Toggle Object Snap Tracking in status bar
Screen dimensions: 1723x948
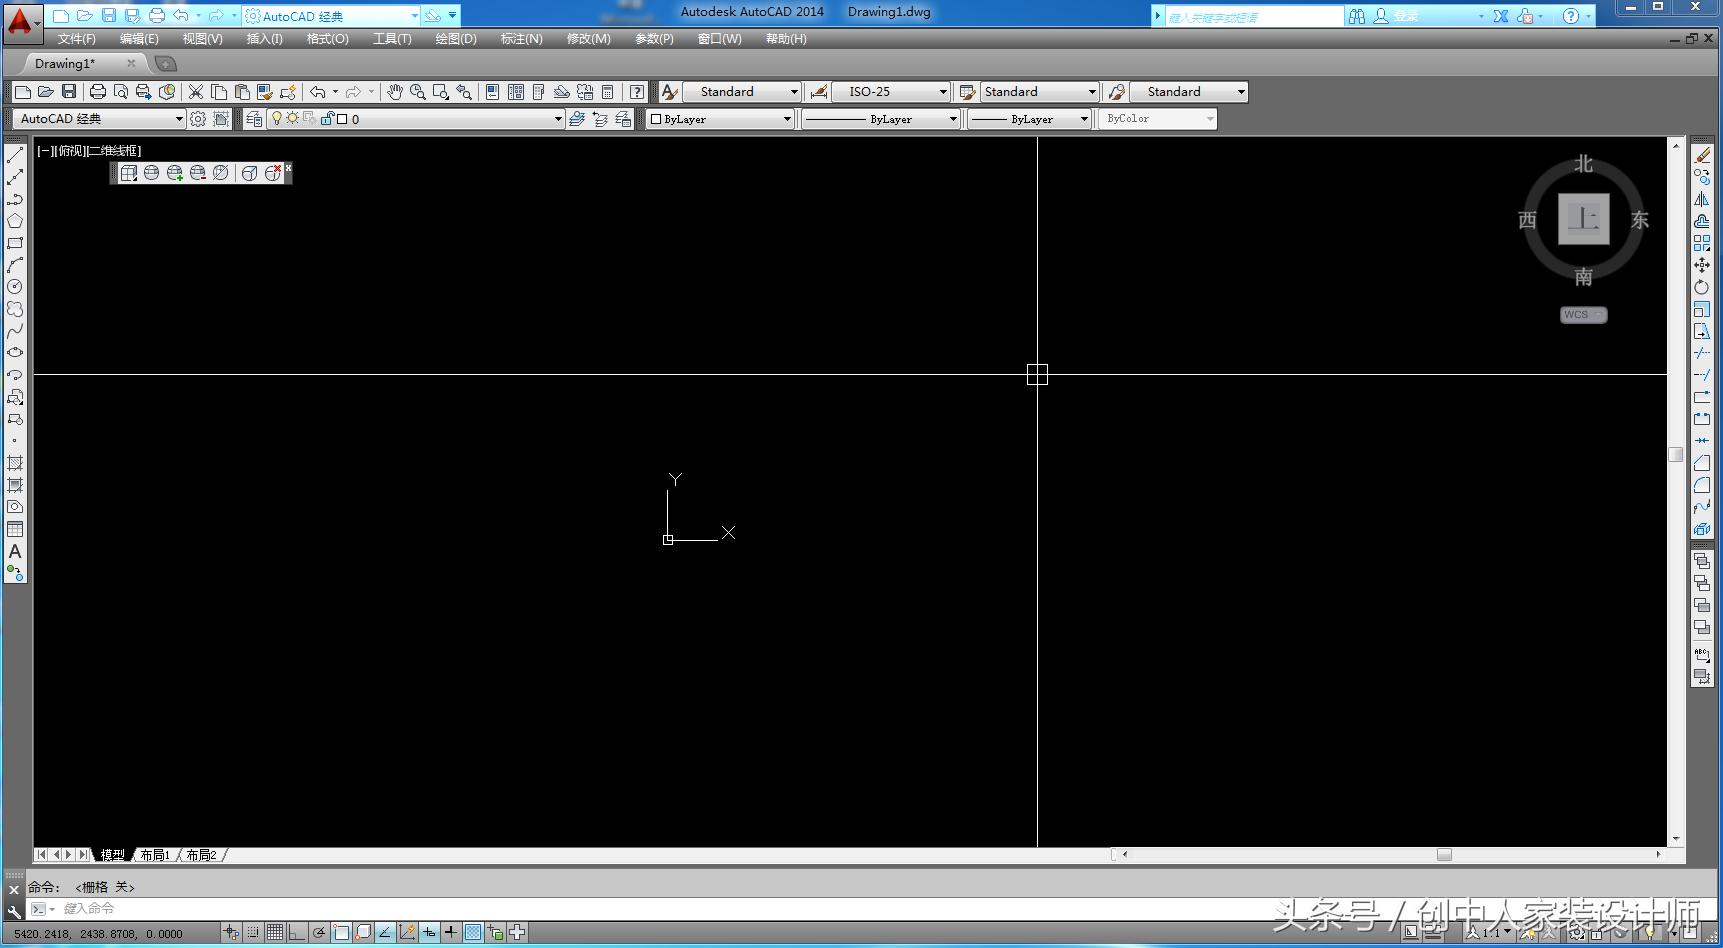385,932
